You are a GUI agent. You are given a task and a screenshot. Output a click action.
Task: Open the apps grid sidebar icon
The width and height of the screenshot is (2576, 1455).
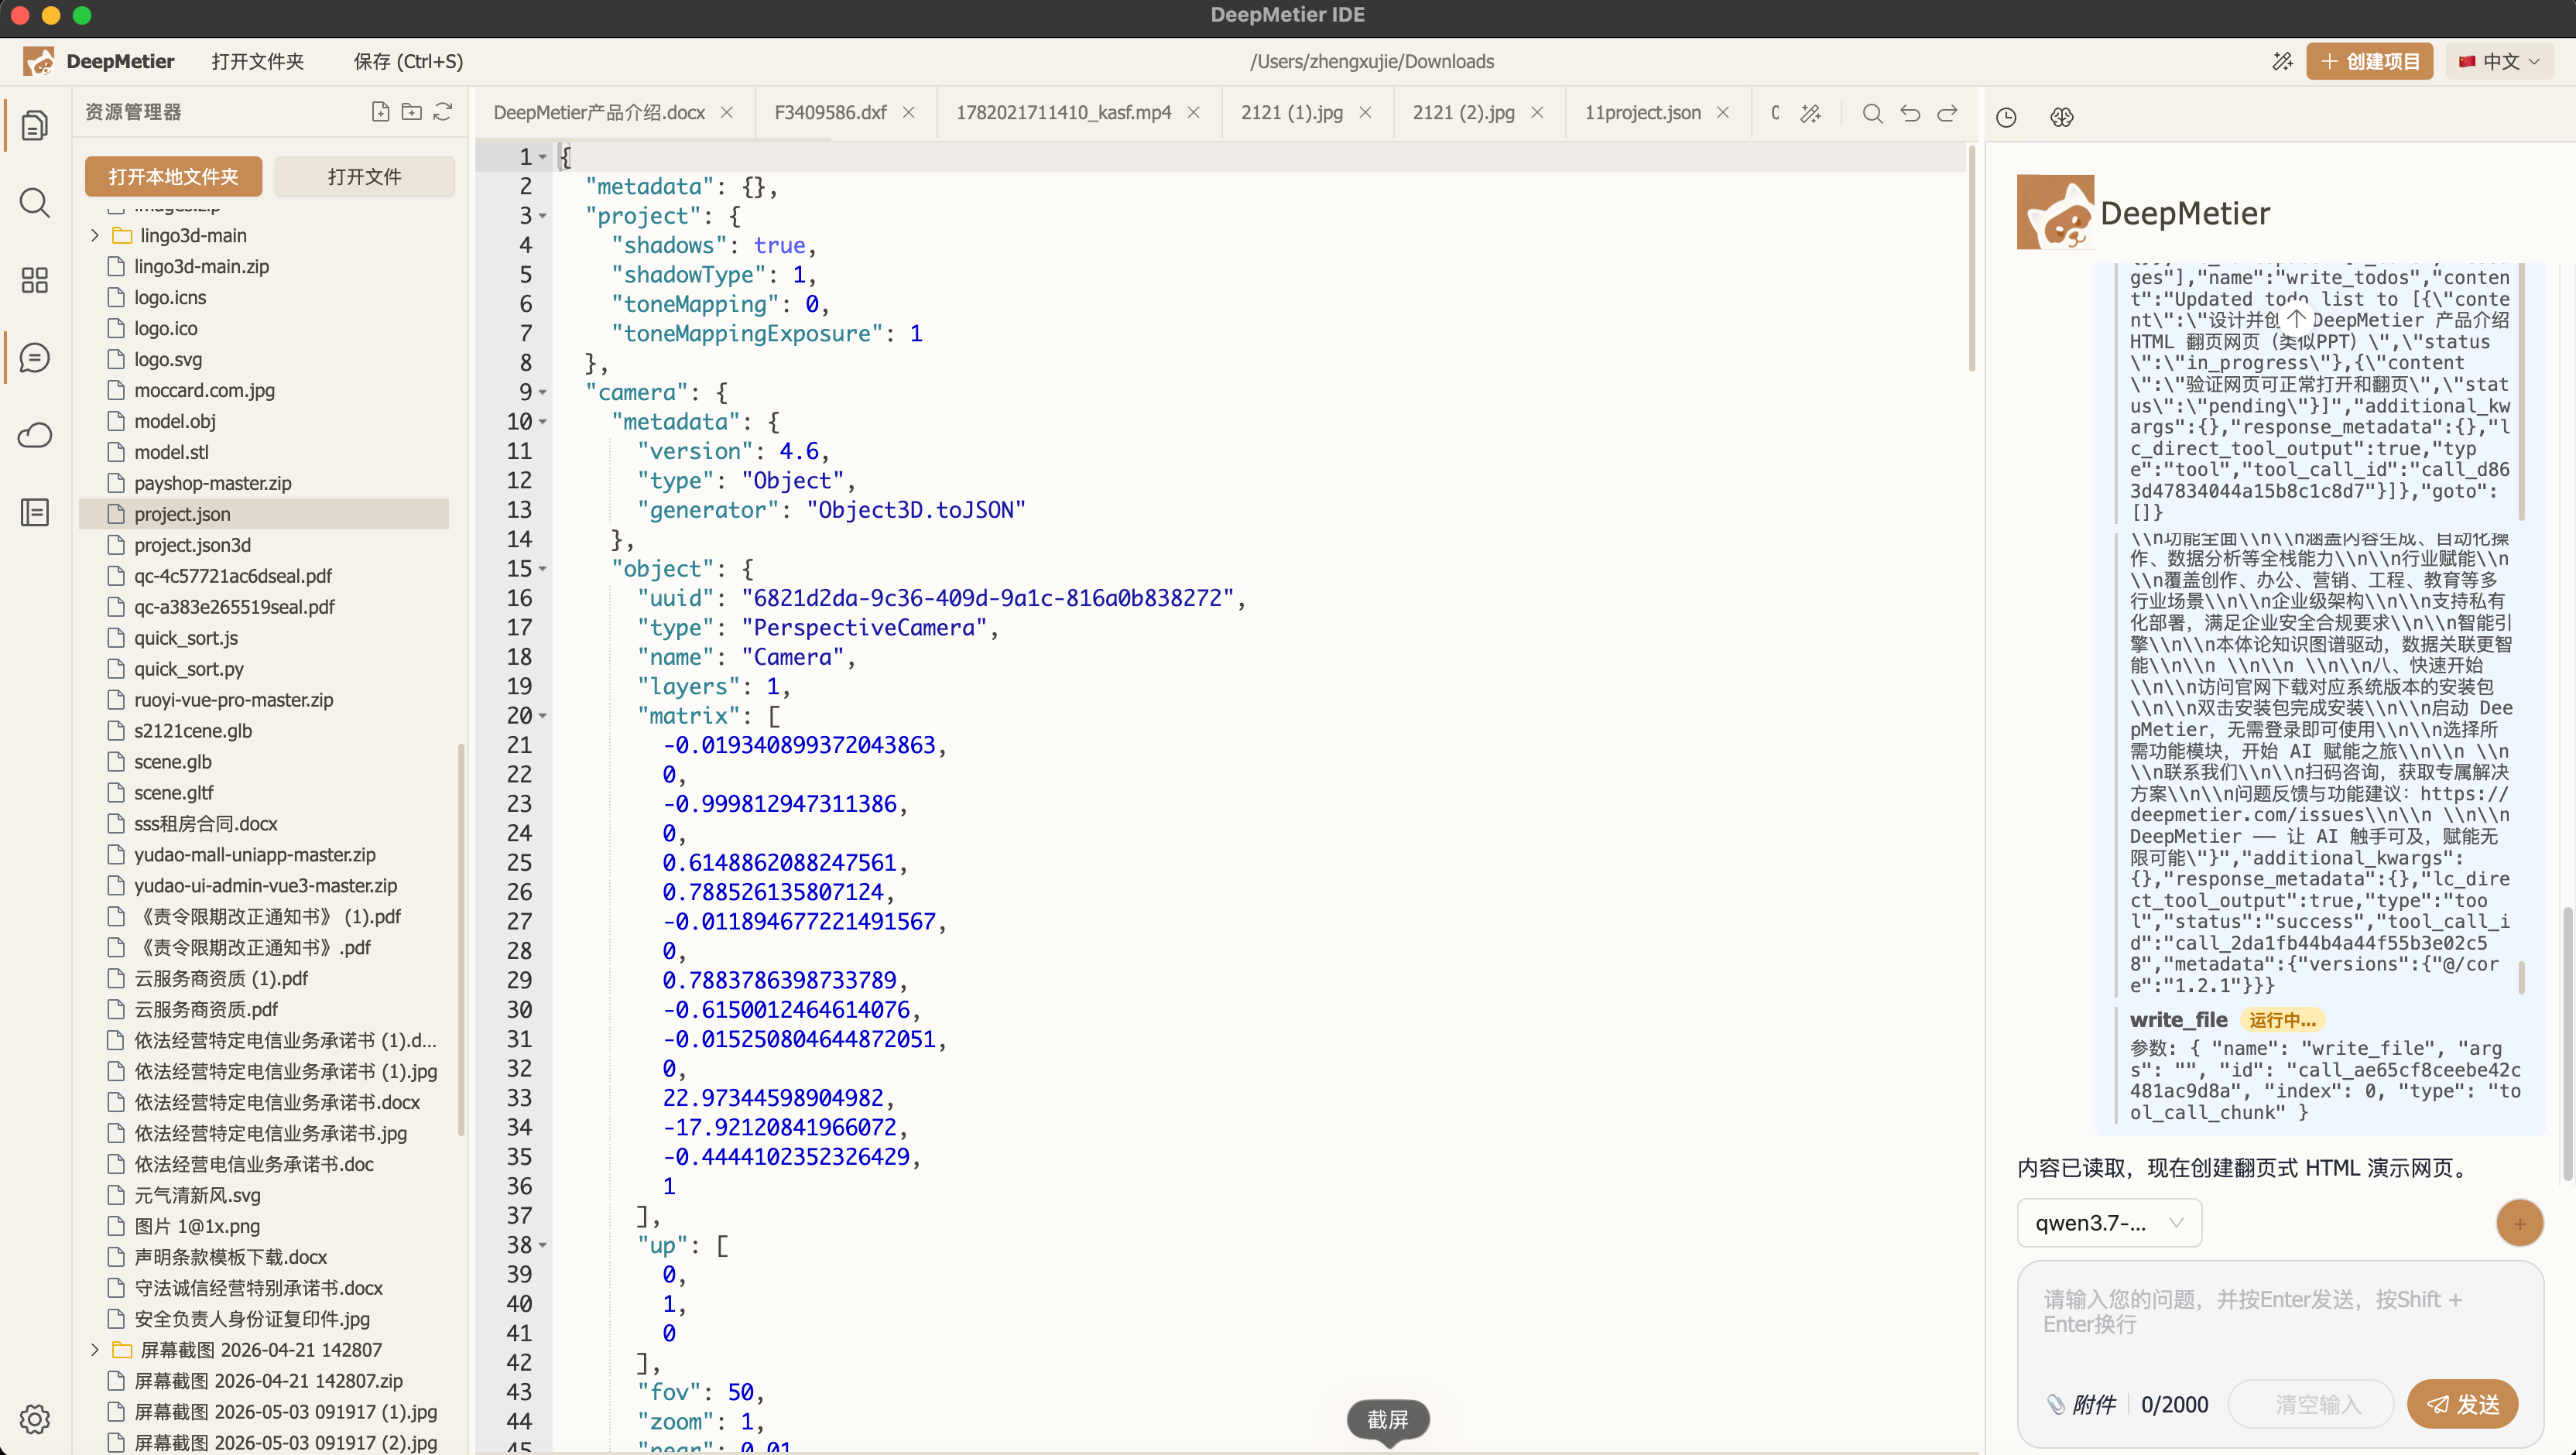tap(34, 280)
